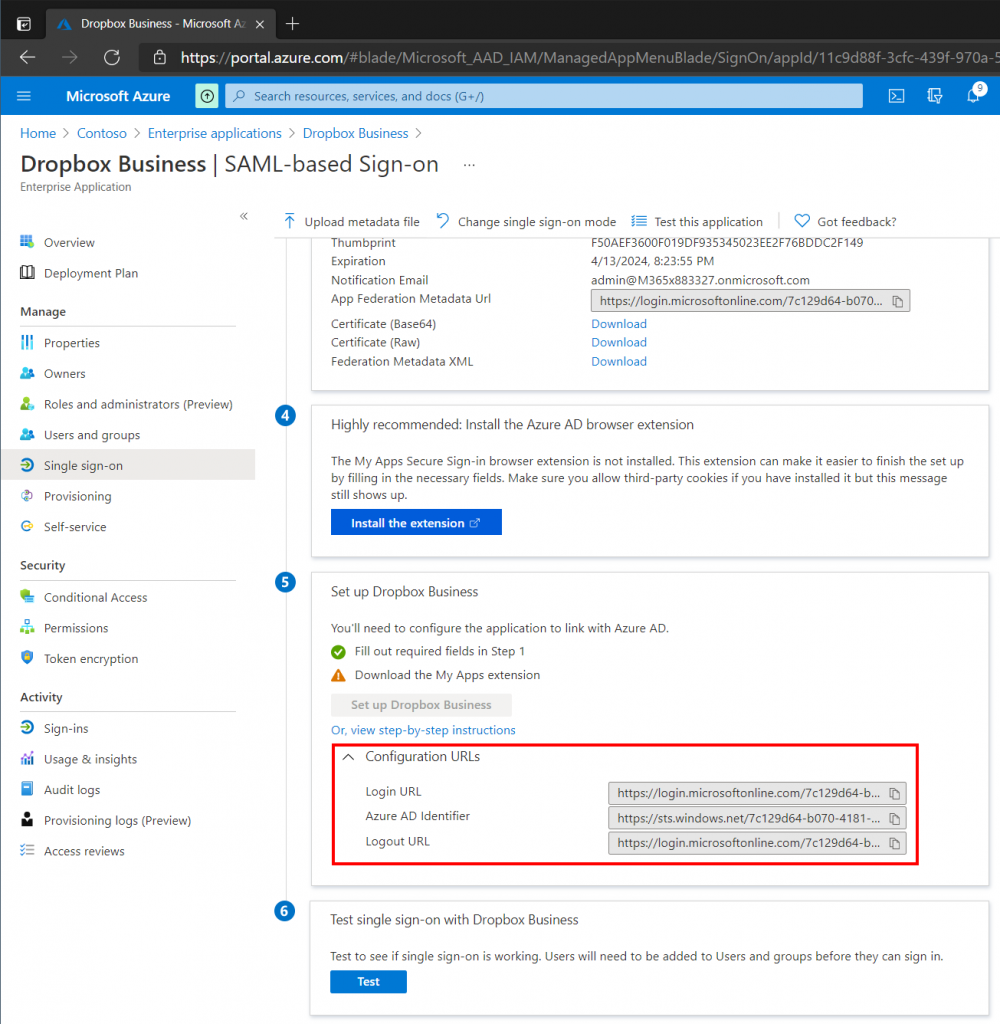Screen dimensions: 1000x1024
Task: Click the Provisioning icon in the sidebar
Action: 27,496
